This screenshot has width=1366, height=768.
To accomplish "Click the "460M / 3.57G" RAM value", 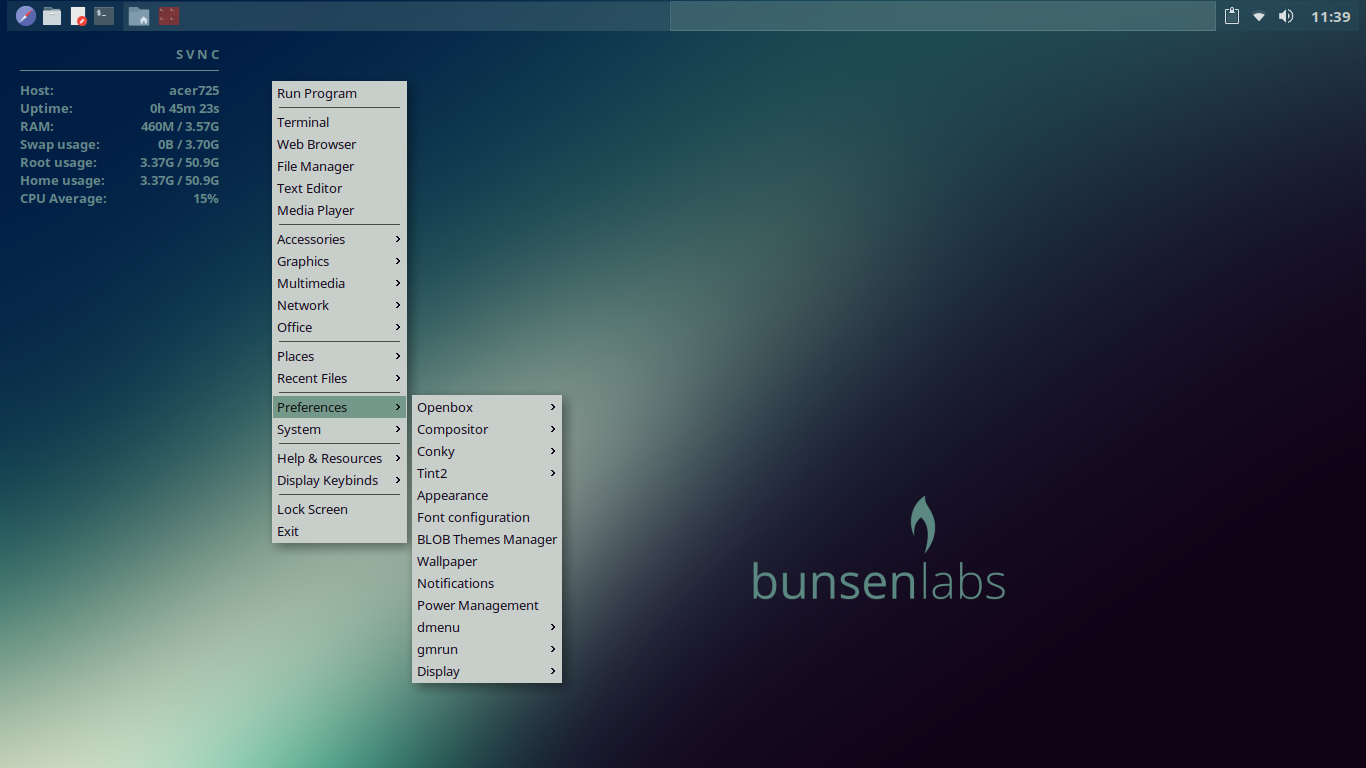I will click(180, 127).
